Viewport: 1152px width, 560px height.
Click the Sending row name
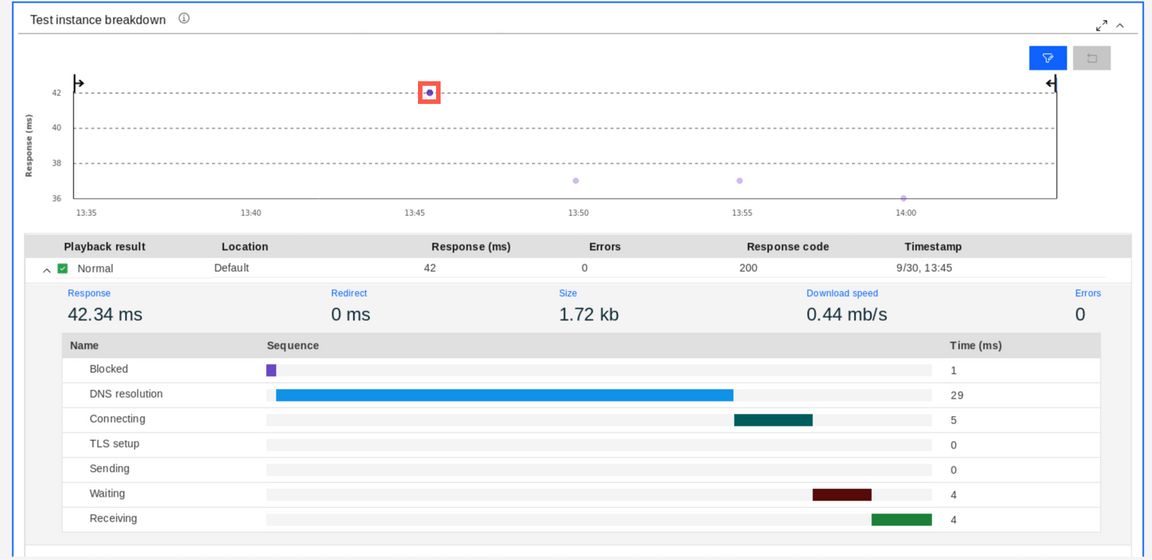(x=110, y=468)
